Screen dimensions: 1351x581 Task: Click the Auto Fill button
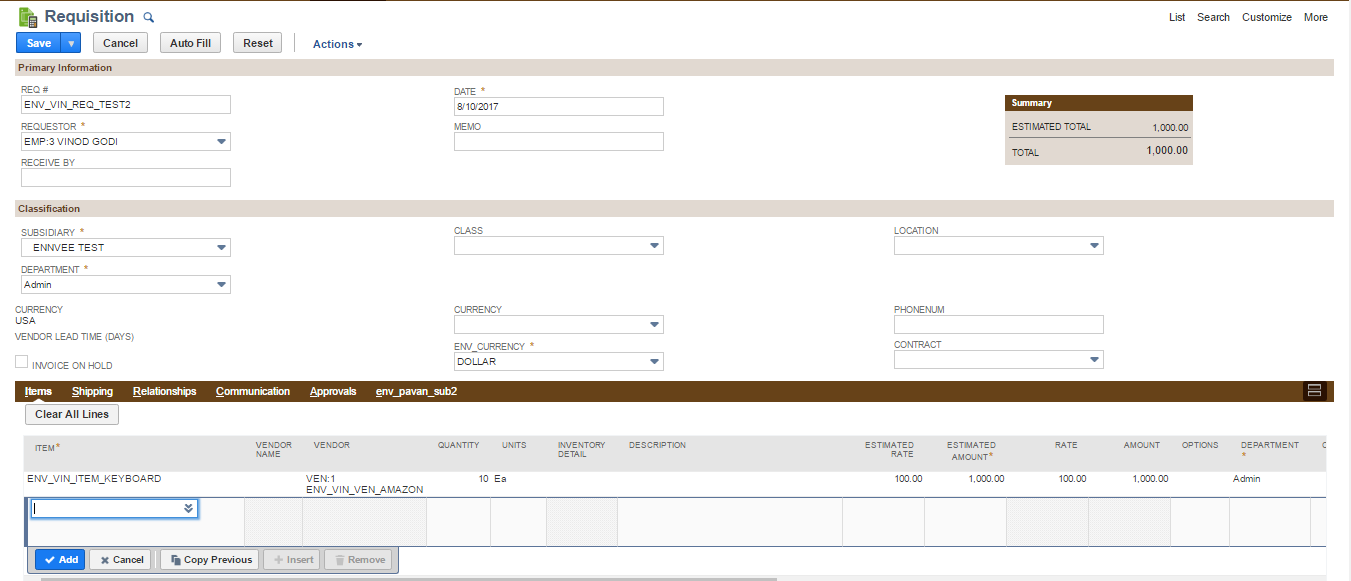(x=190, y=42)
